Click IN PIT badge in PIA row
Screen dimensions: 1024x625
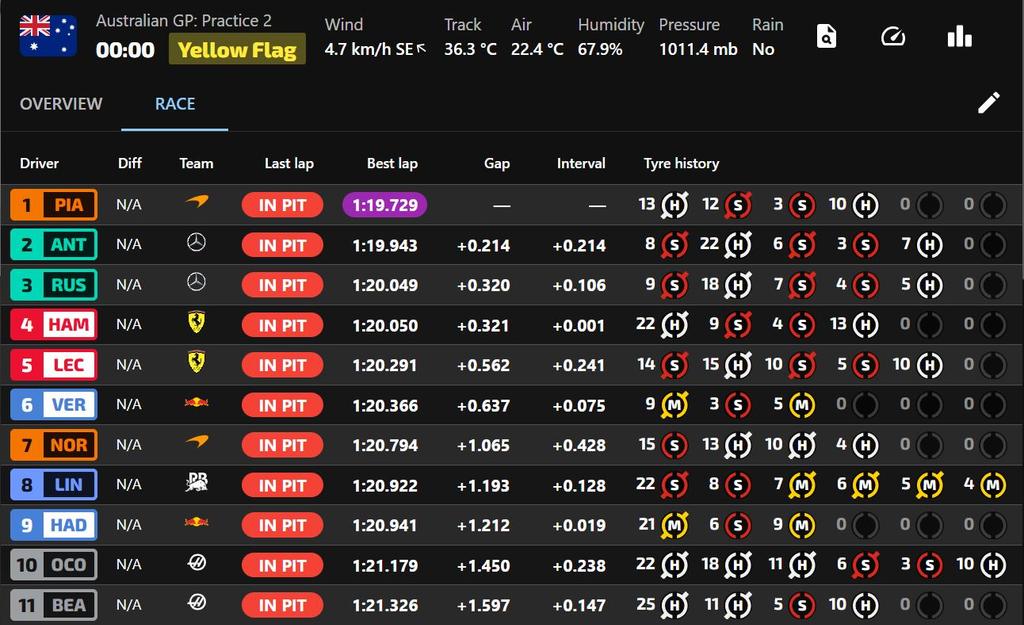pos(282,205)
